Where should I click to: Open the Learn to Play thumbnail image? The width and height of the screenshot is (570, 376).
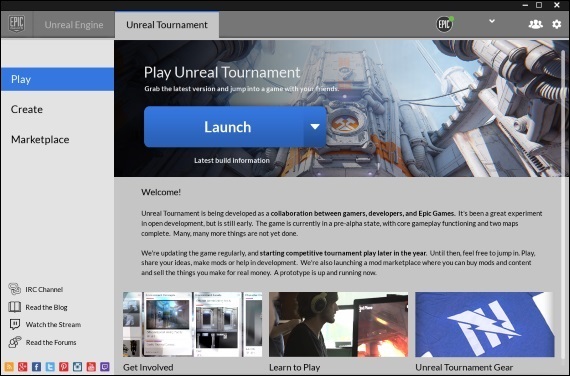pyautogui.click(x=338, y=324)
